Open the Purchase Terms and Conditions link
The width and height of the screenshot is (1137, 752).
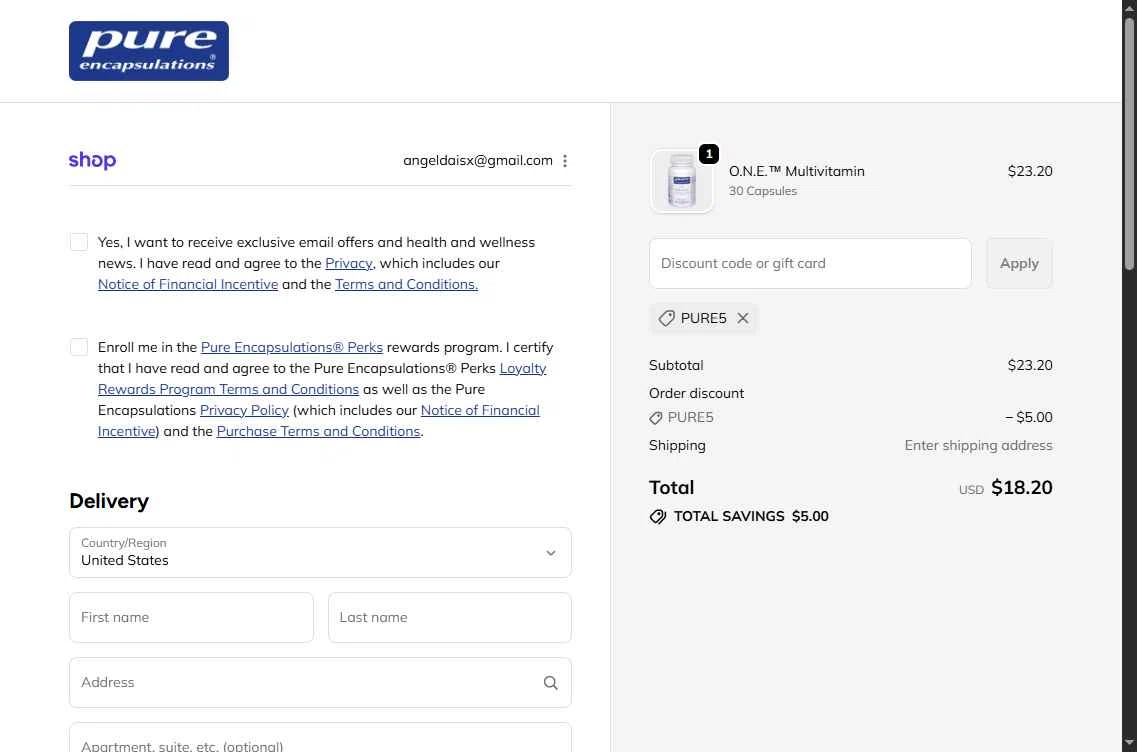click(318, 431)
